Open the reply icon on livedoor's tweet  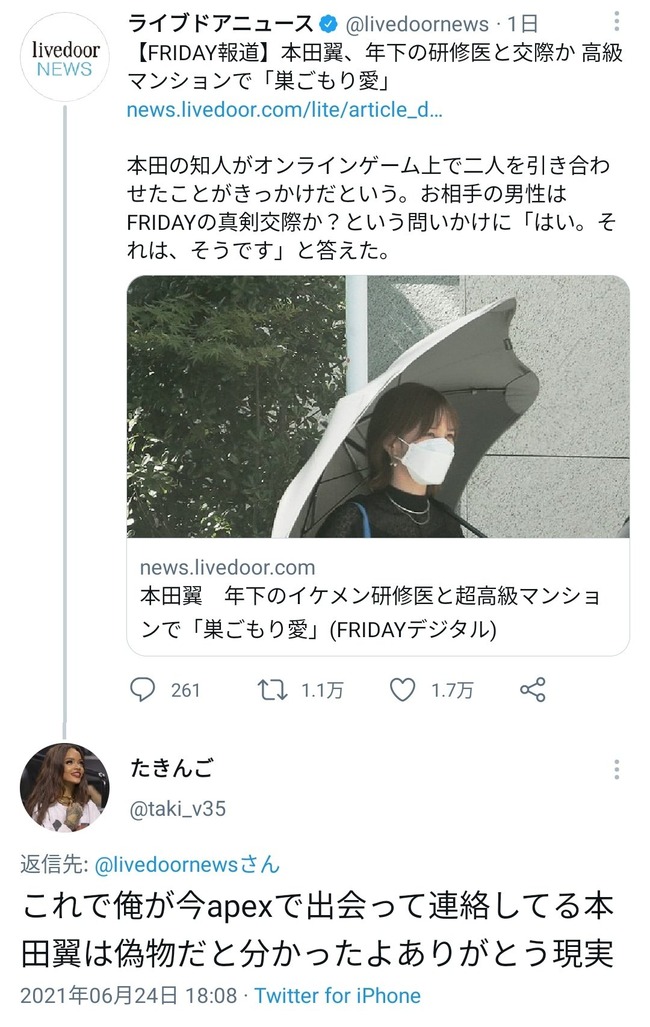tap(146, 689)
